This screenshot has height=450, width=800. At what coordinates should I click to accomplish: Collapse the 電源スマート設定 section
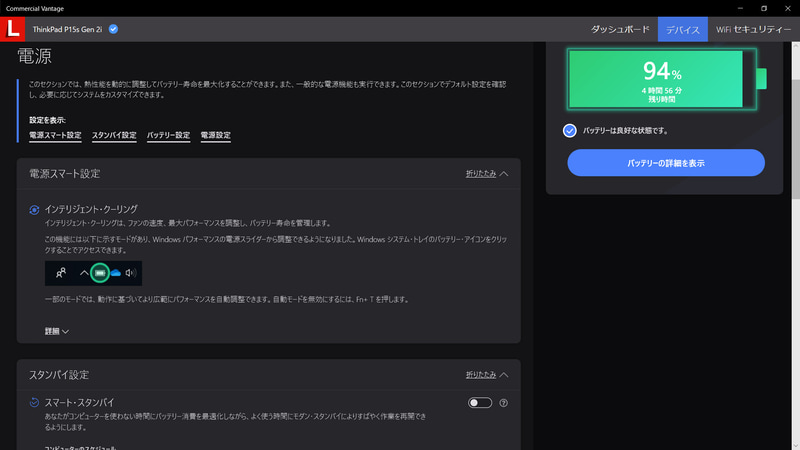click(x=487, y=174)
